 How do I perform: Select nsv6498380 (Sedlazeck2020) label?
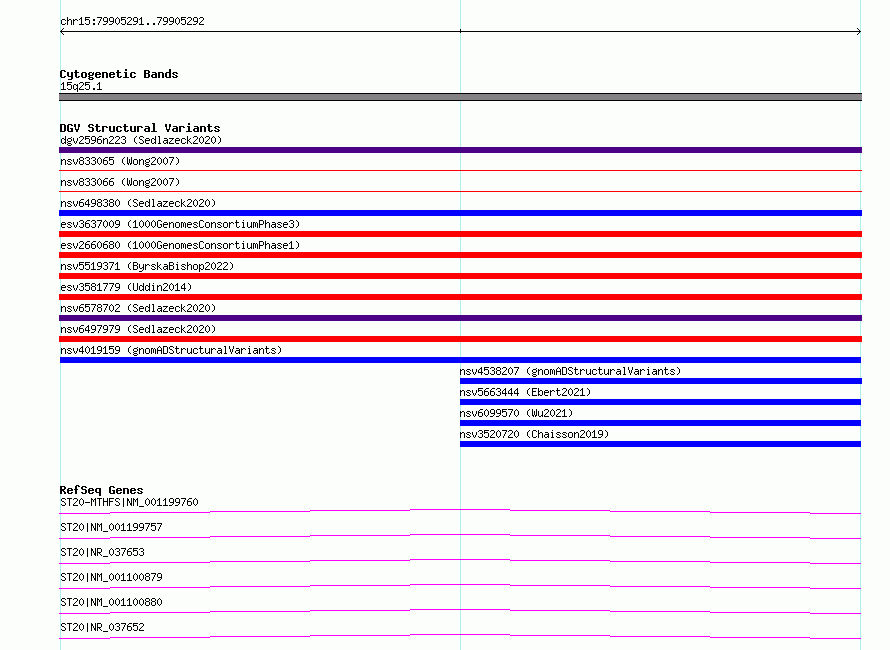138,203
